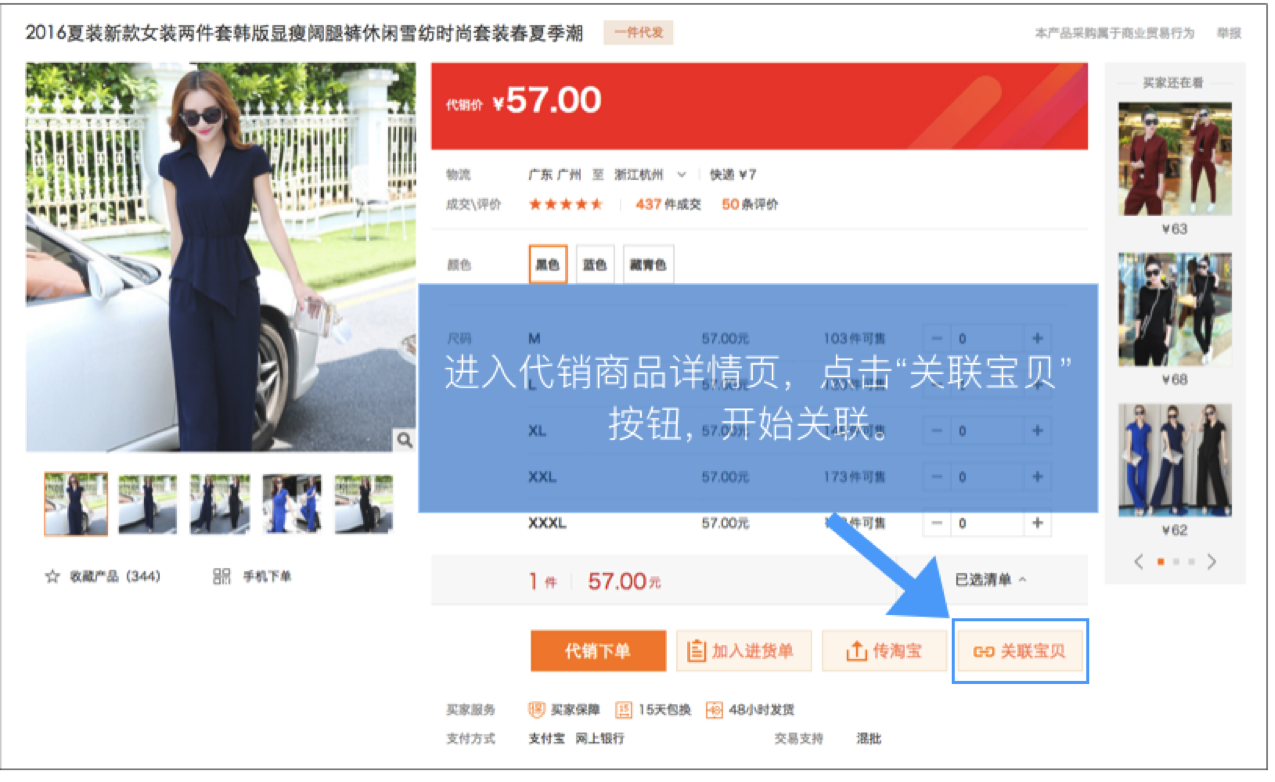Click the right arrow in 买家还在看 carousel
Screen dimensions: 1275x782
[1210, 562]
